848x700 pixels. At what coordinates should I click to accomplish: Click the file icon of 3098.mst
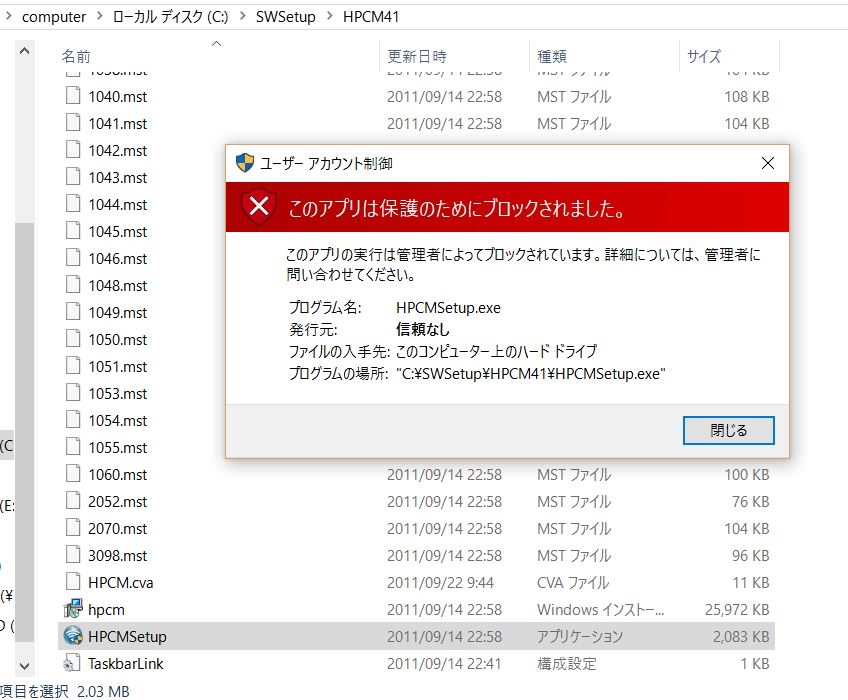click(x=73, y=556)
